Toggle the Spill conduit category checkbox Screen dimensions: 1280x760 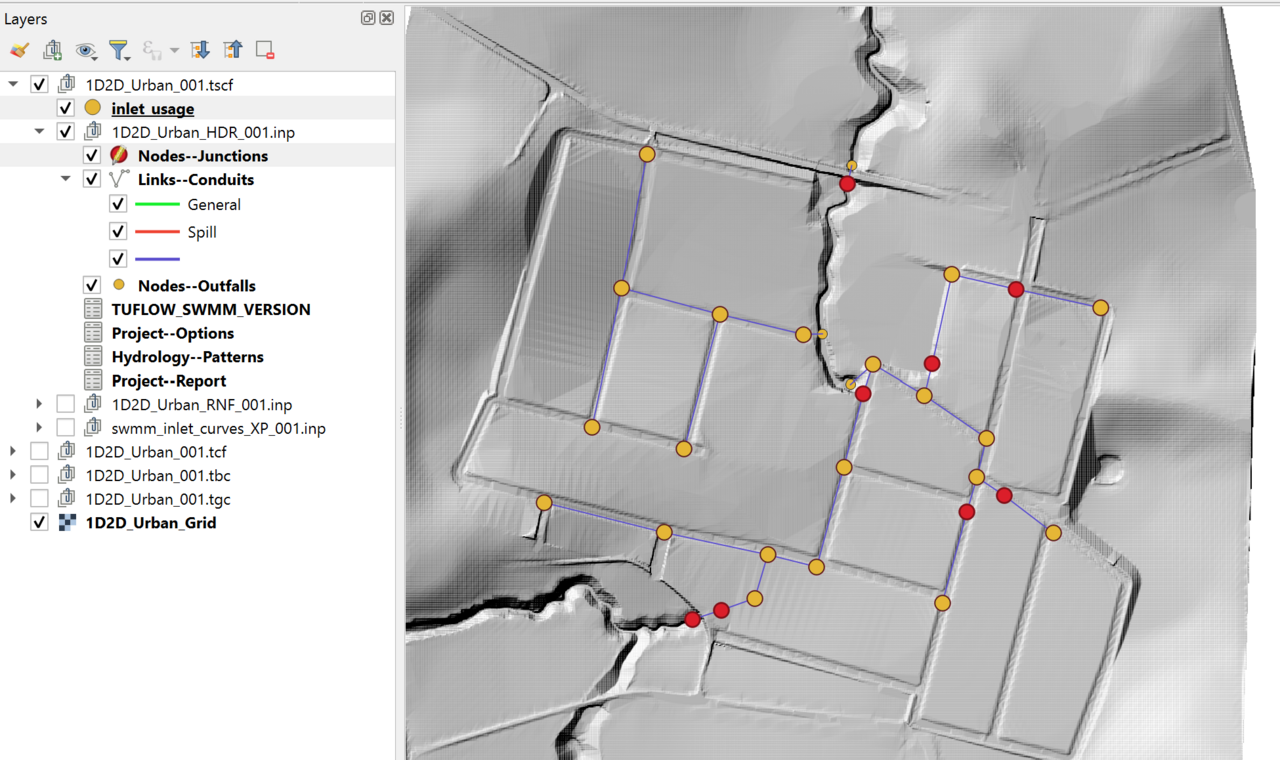click(x=118, y=232)
